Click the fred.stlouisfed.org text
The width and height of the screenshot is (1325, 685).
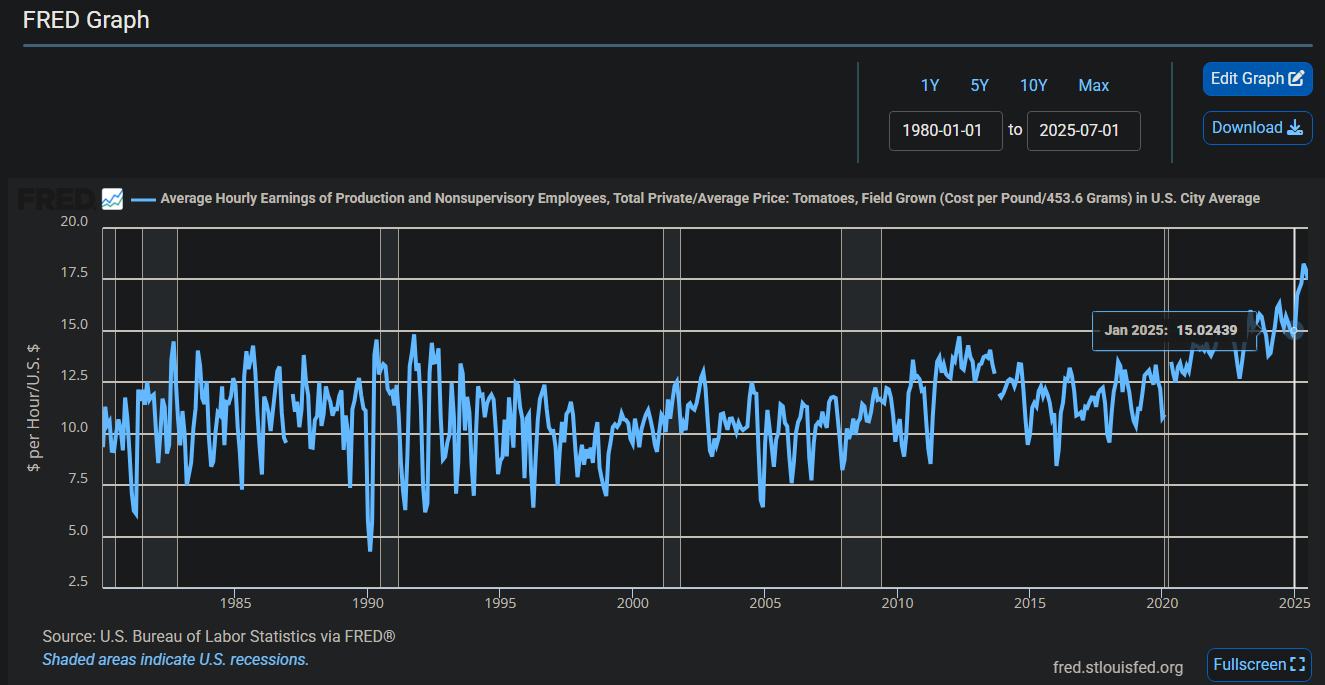tap(1118, 667)
